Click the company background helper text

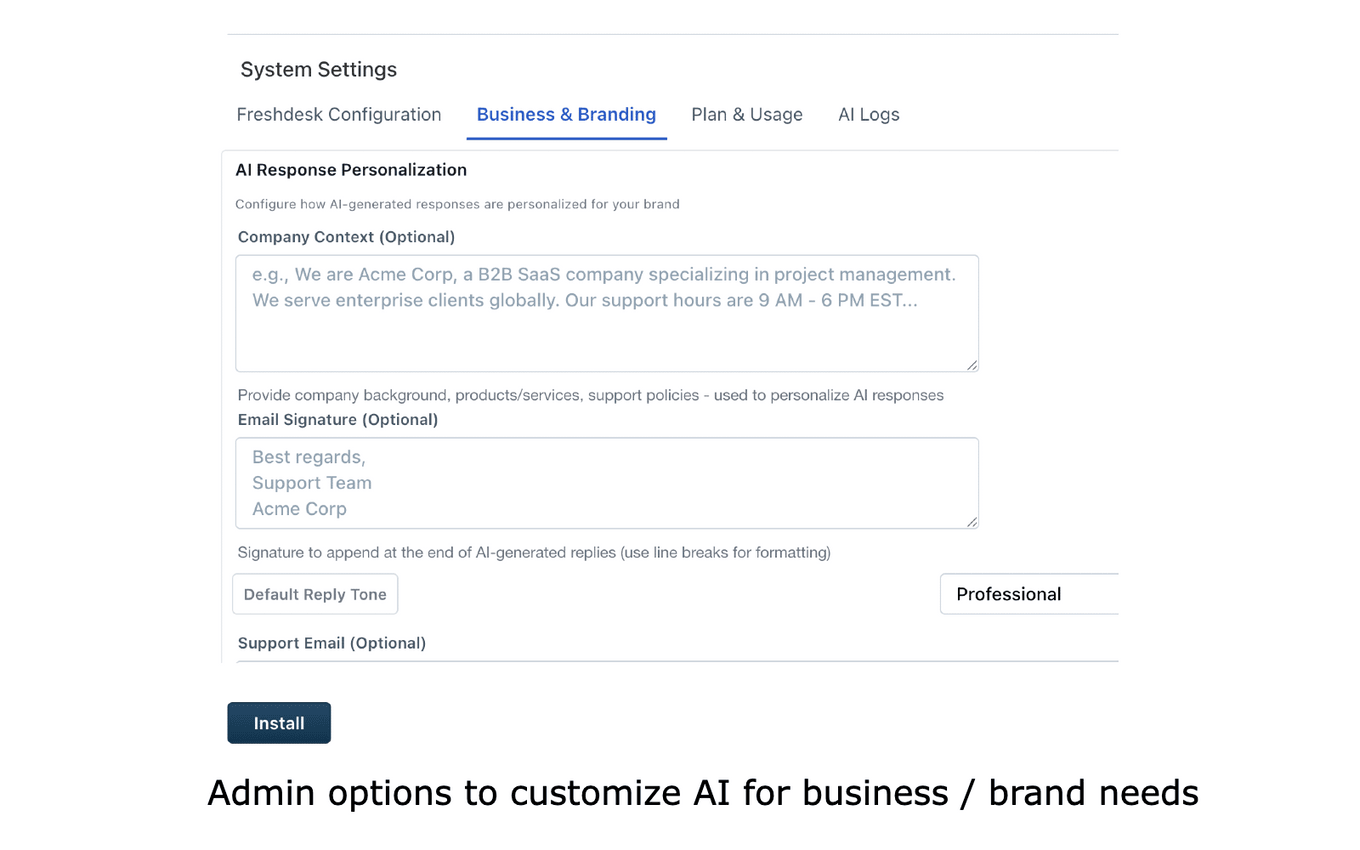pos(590,395)
